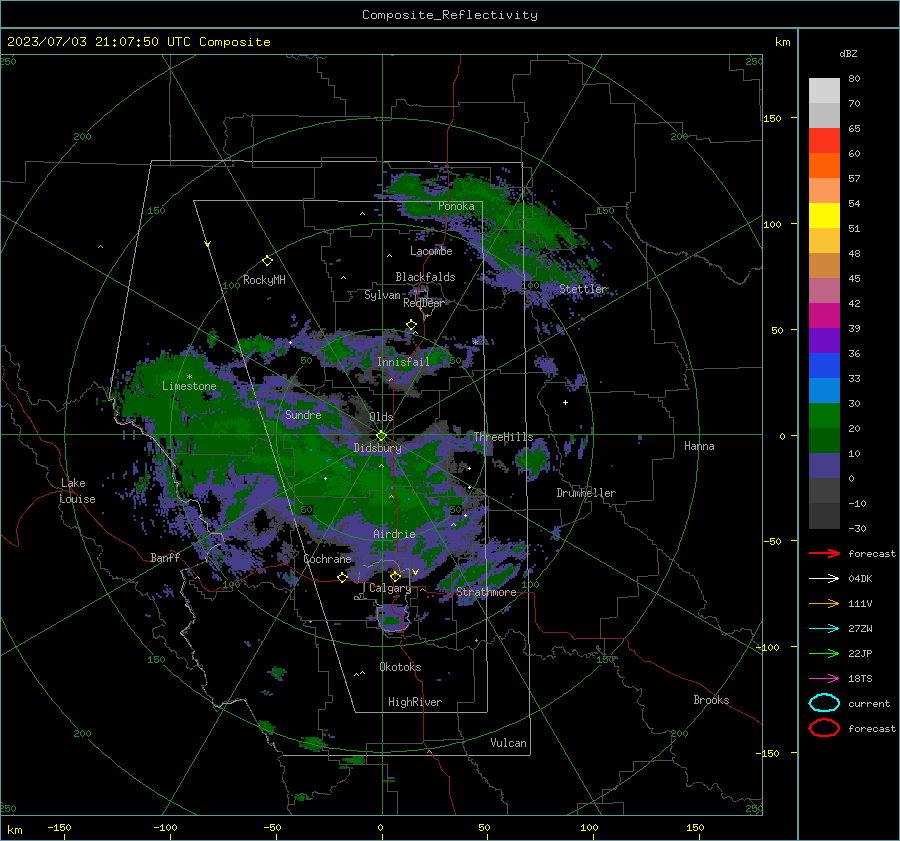Click the RedDeer city label

[x=423, y=303]
